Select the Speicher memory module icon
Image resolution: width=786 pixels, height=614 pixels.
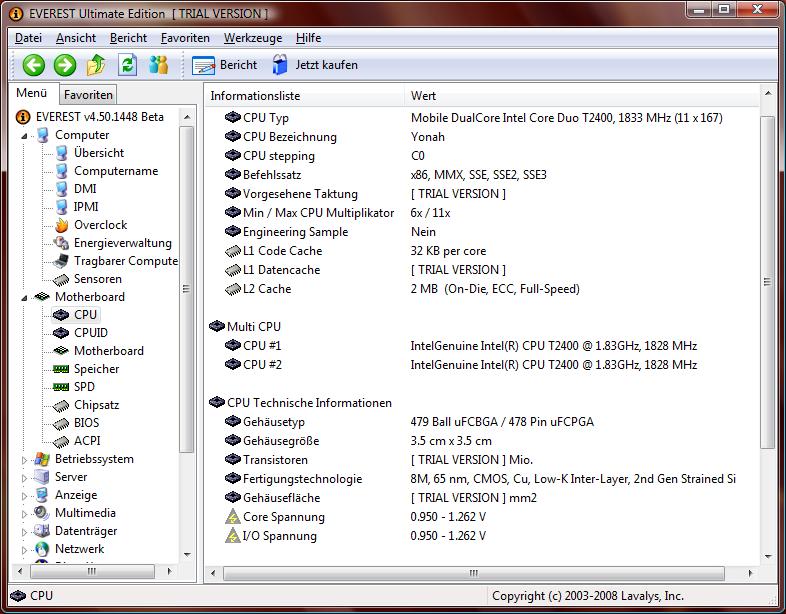tap(61, 369)
